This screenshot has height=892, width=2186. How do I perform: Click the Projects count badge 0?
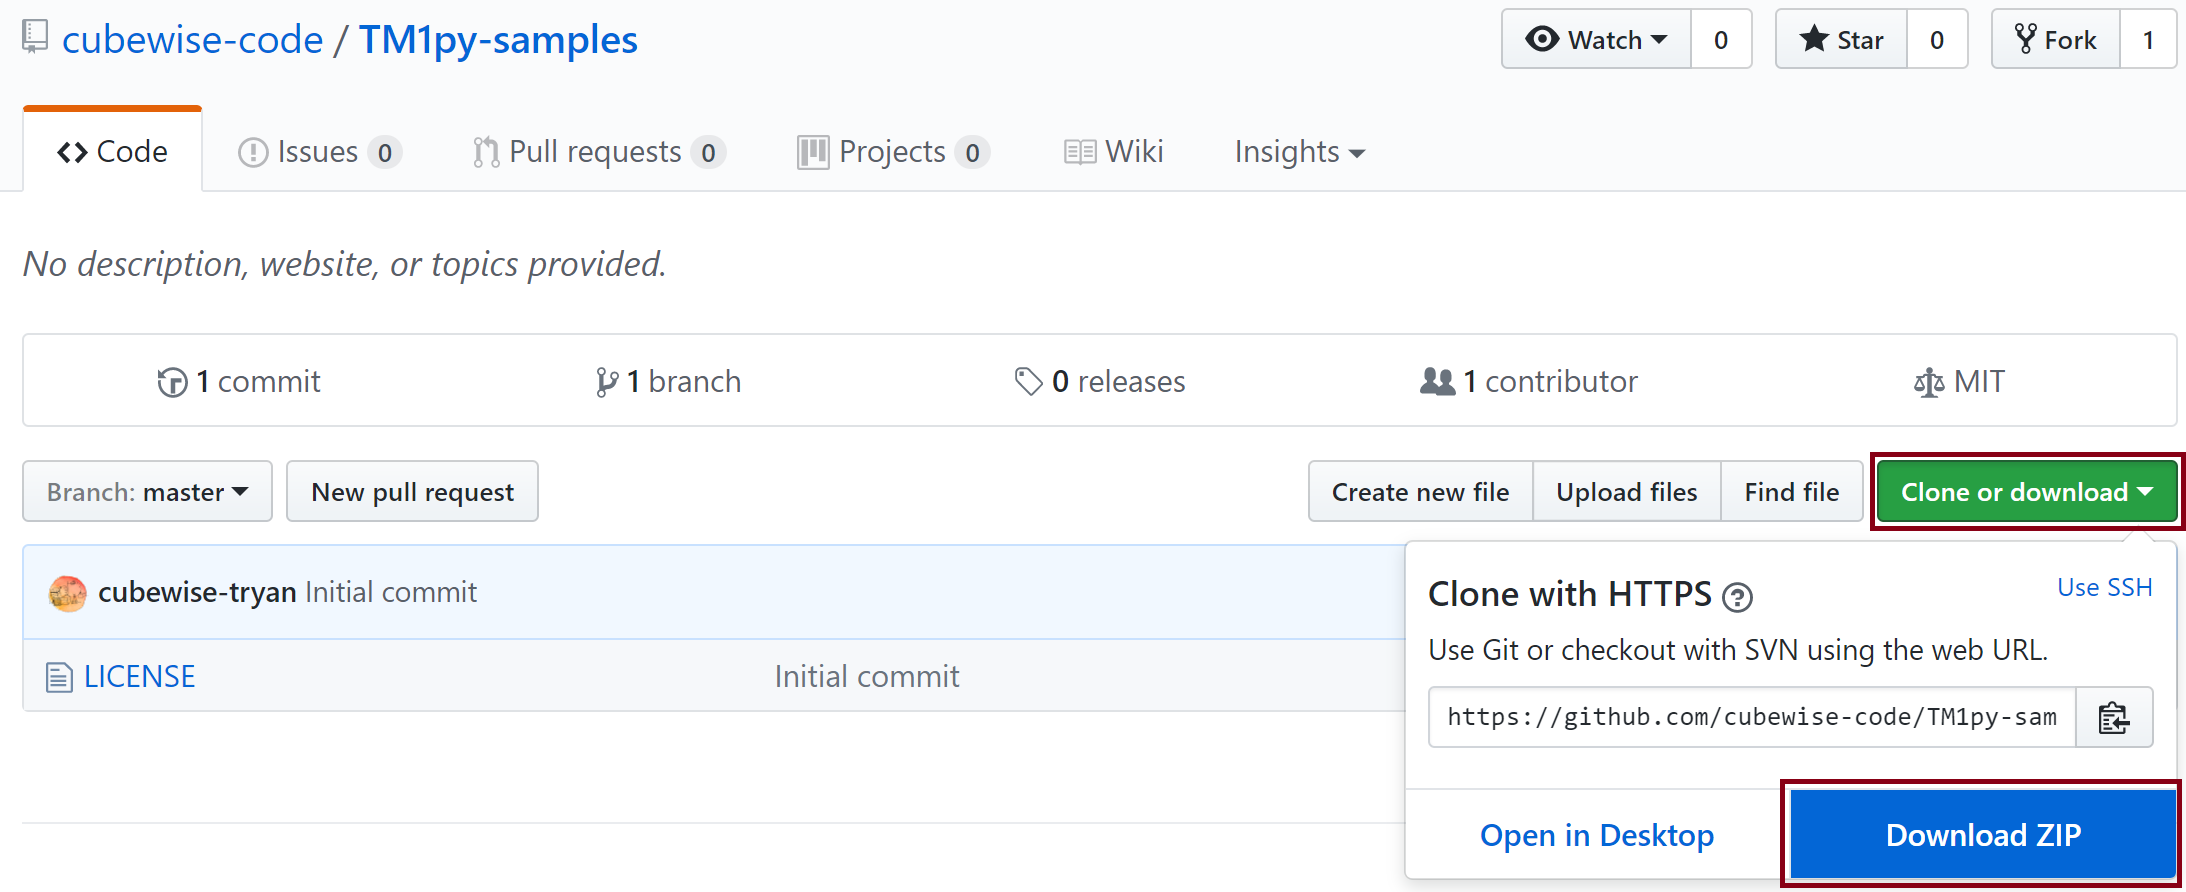point(972,152)
